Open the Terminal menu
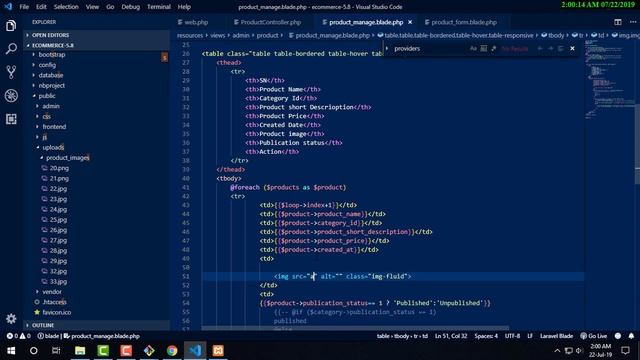Image resolution: width=640 pixels, height=360 pixels. 158,7
